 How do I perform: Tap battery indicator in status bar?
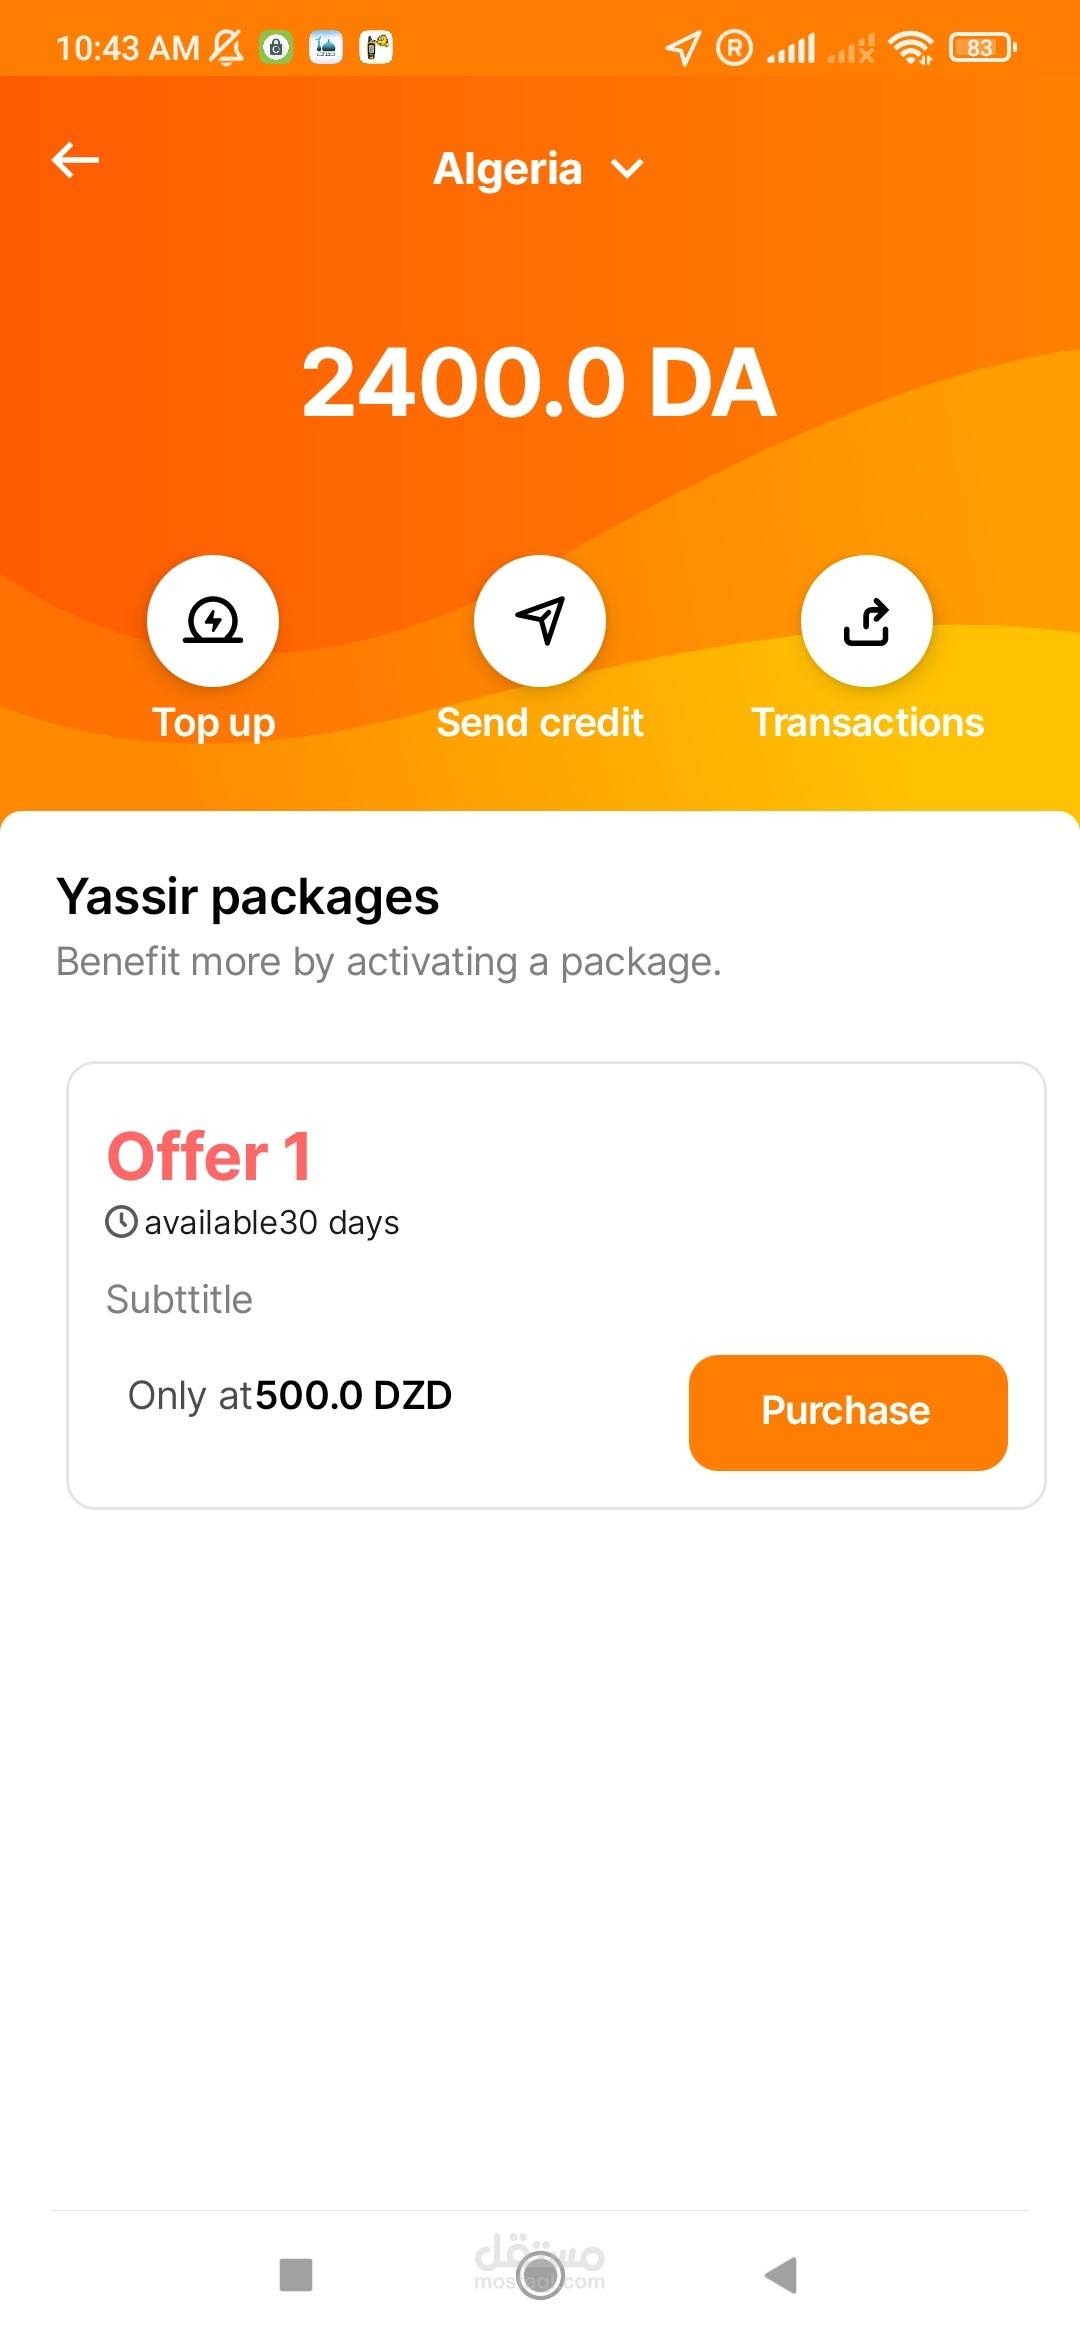(983, 47)
